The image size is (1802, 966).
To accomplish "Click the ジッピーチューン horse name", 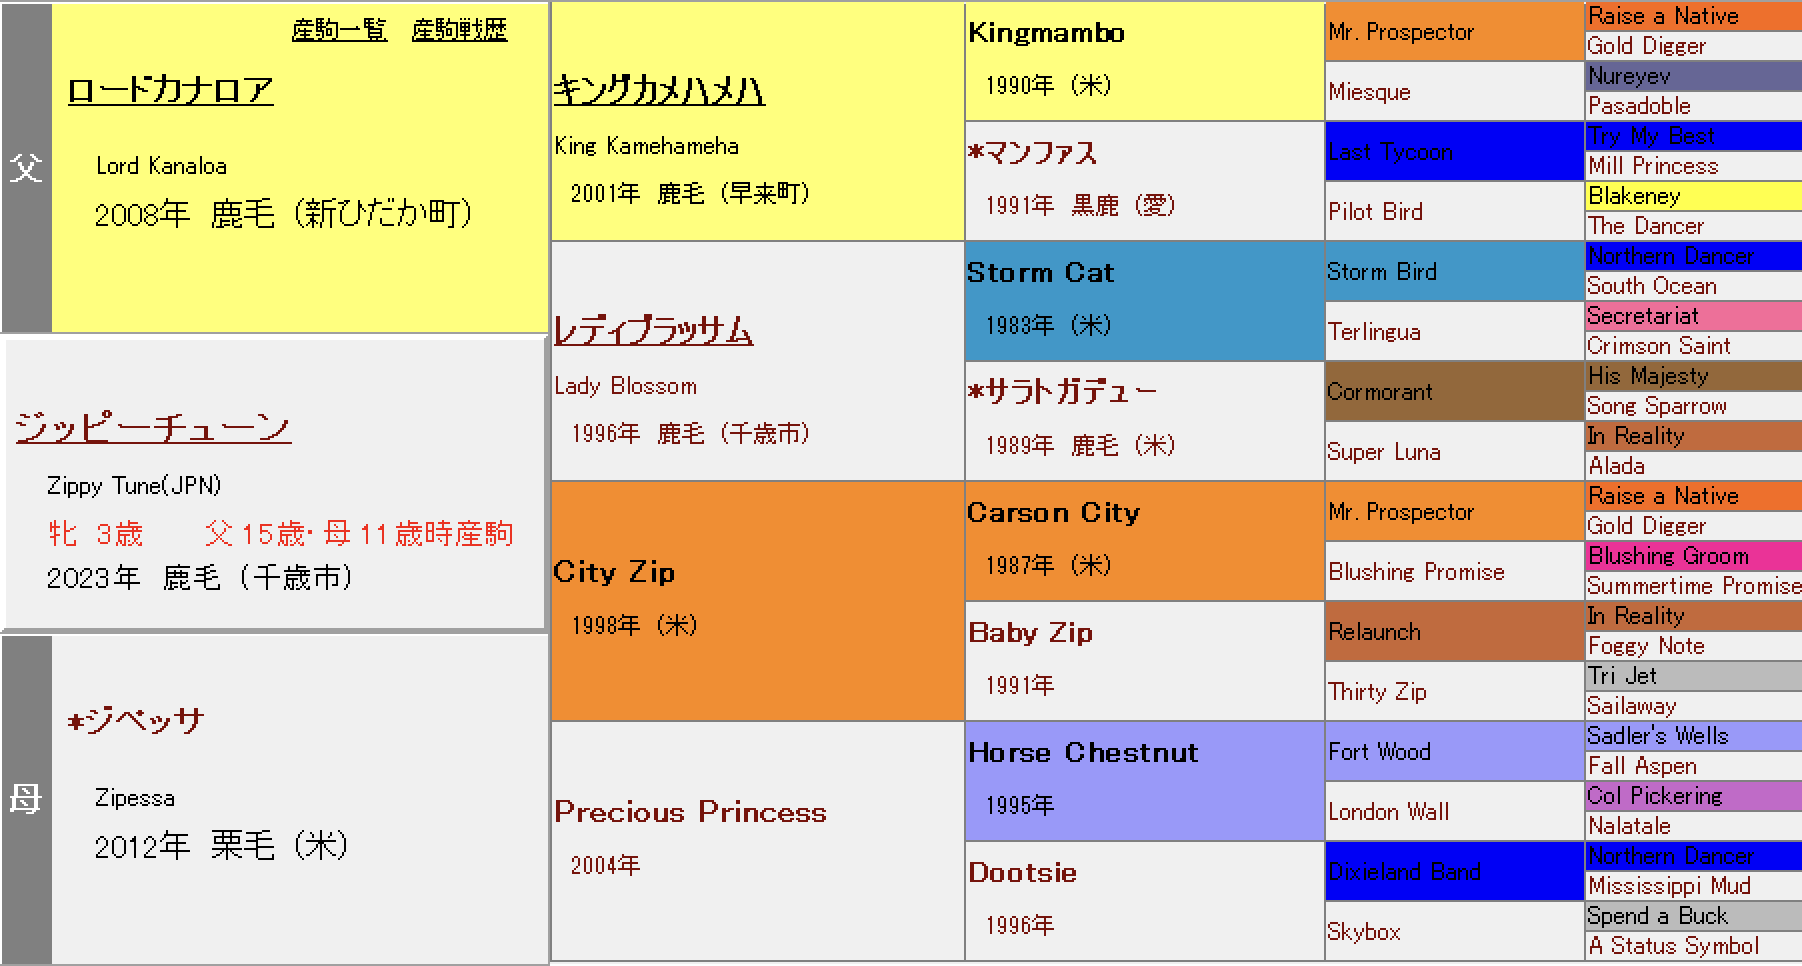I will click(x=153, y=428).
